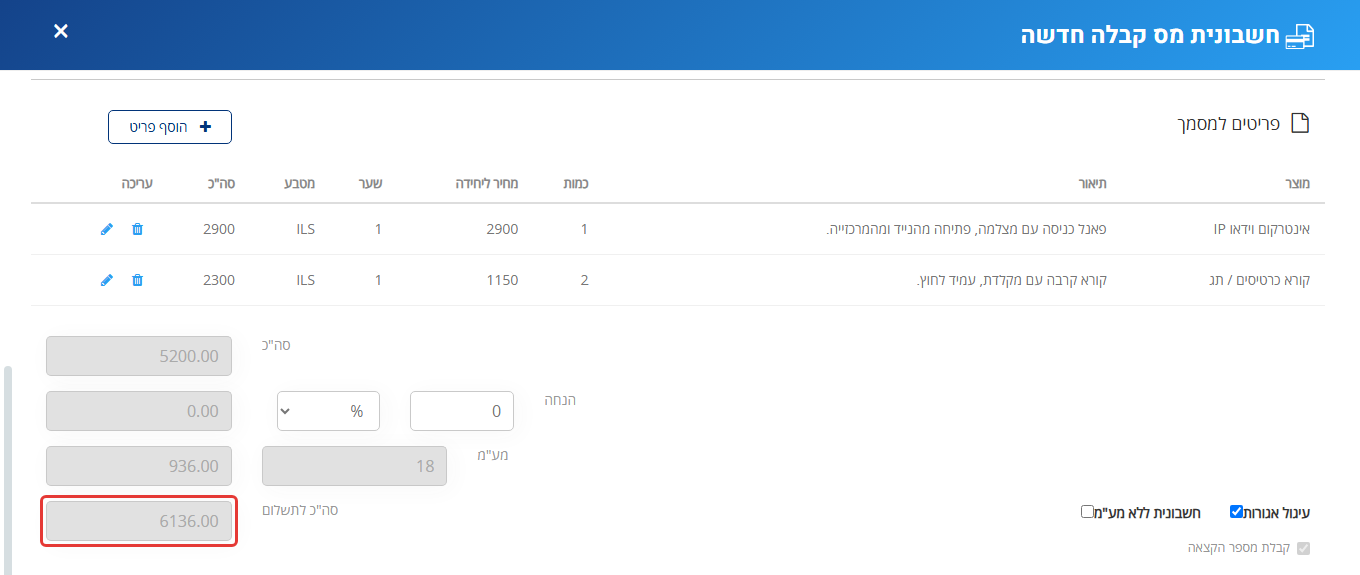Click the description starting with קורא קרבה עם מקלדת
The height and width of the screenshot is (575, 1360).
pos(1012,280)
